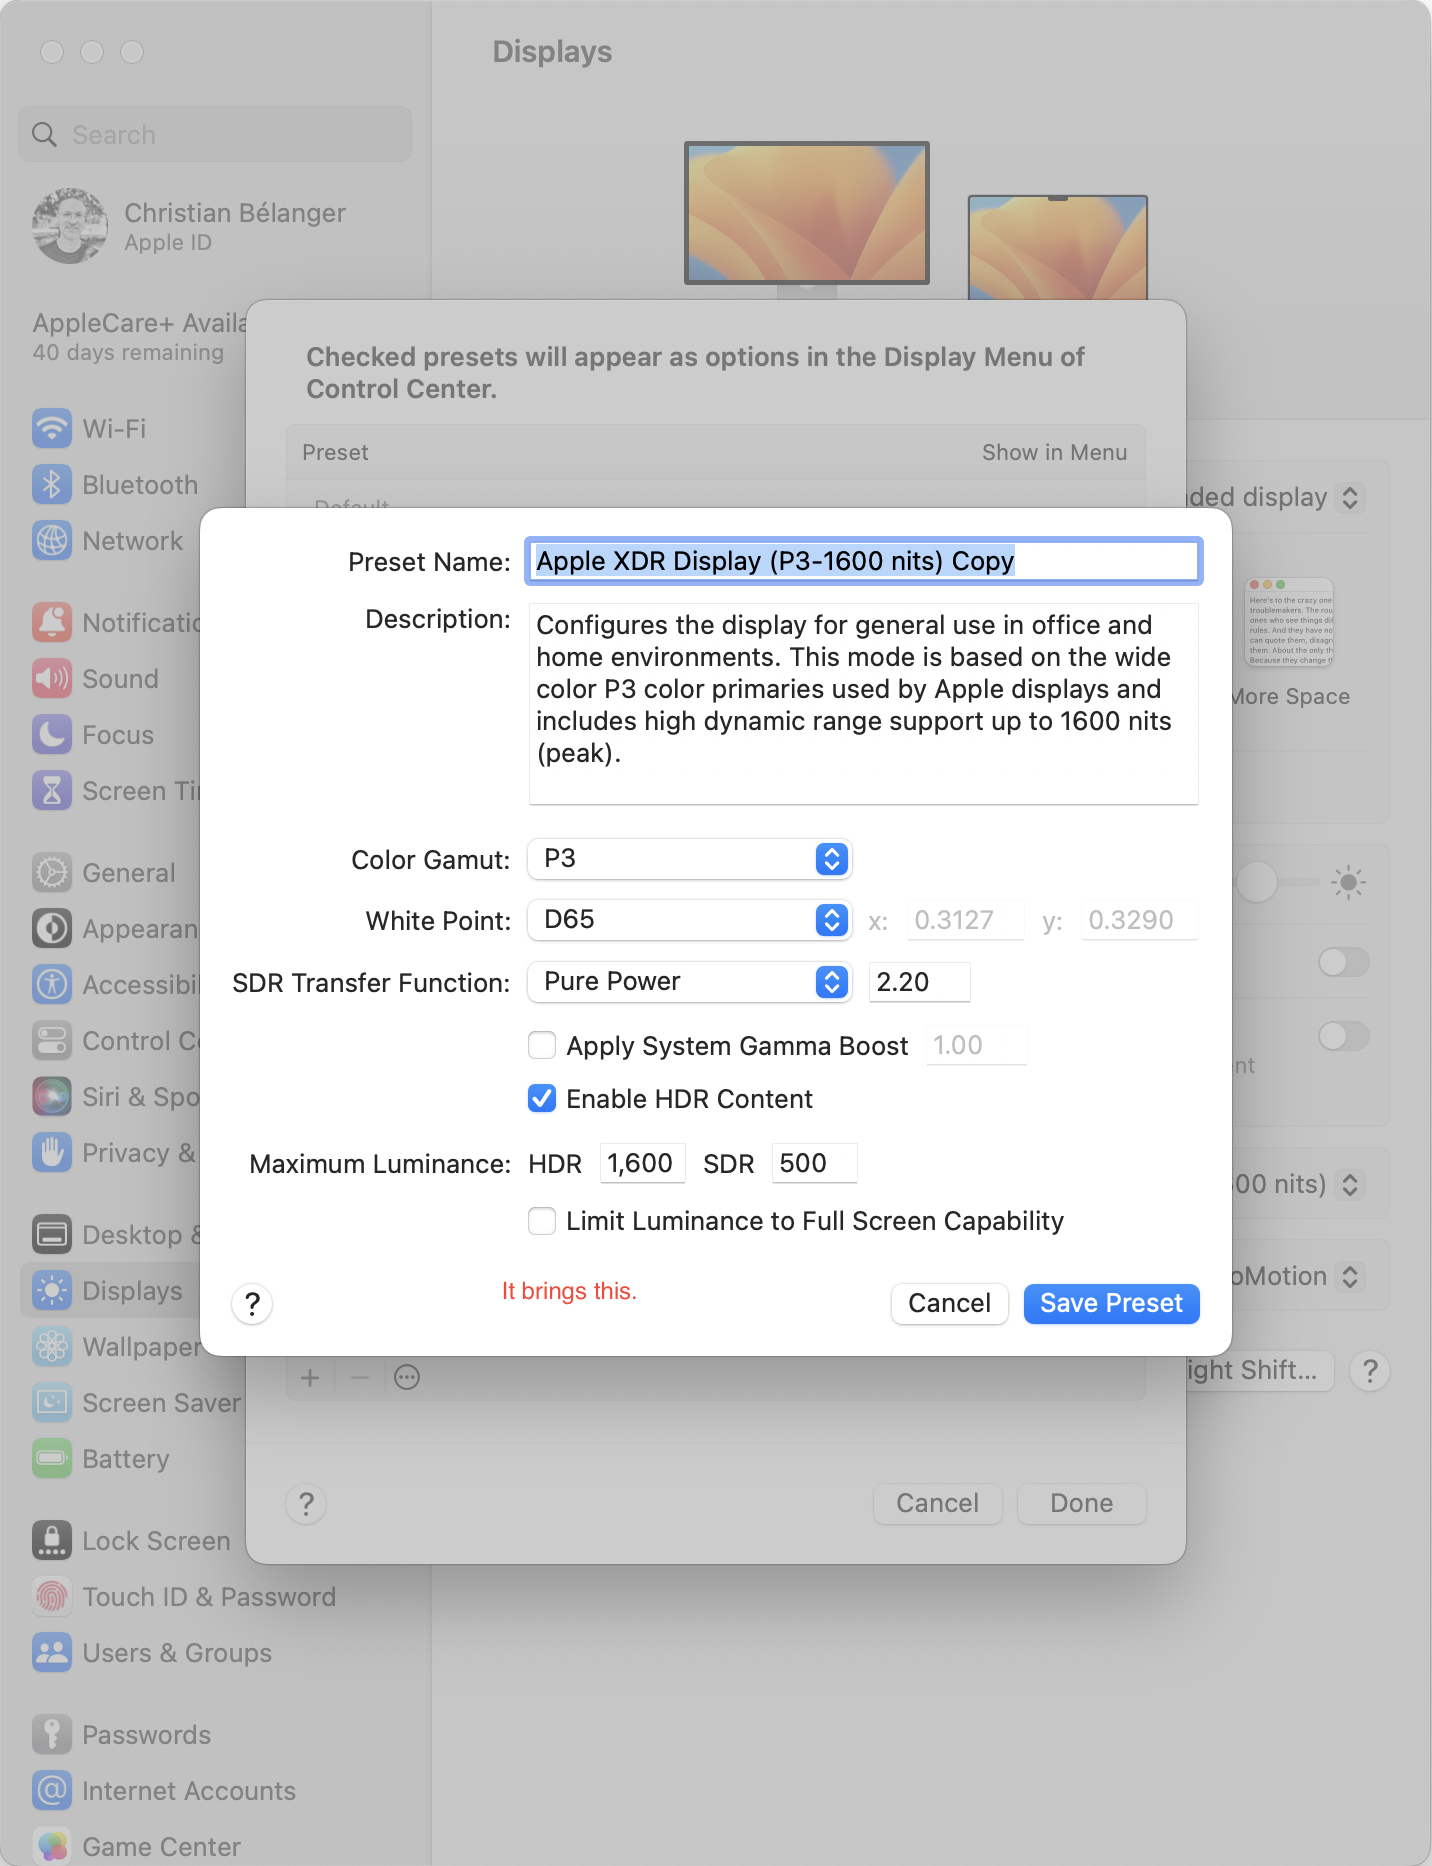Click the General gear icon
1432x1866 pixels.
[52, 873]
